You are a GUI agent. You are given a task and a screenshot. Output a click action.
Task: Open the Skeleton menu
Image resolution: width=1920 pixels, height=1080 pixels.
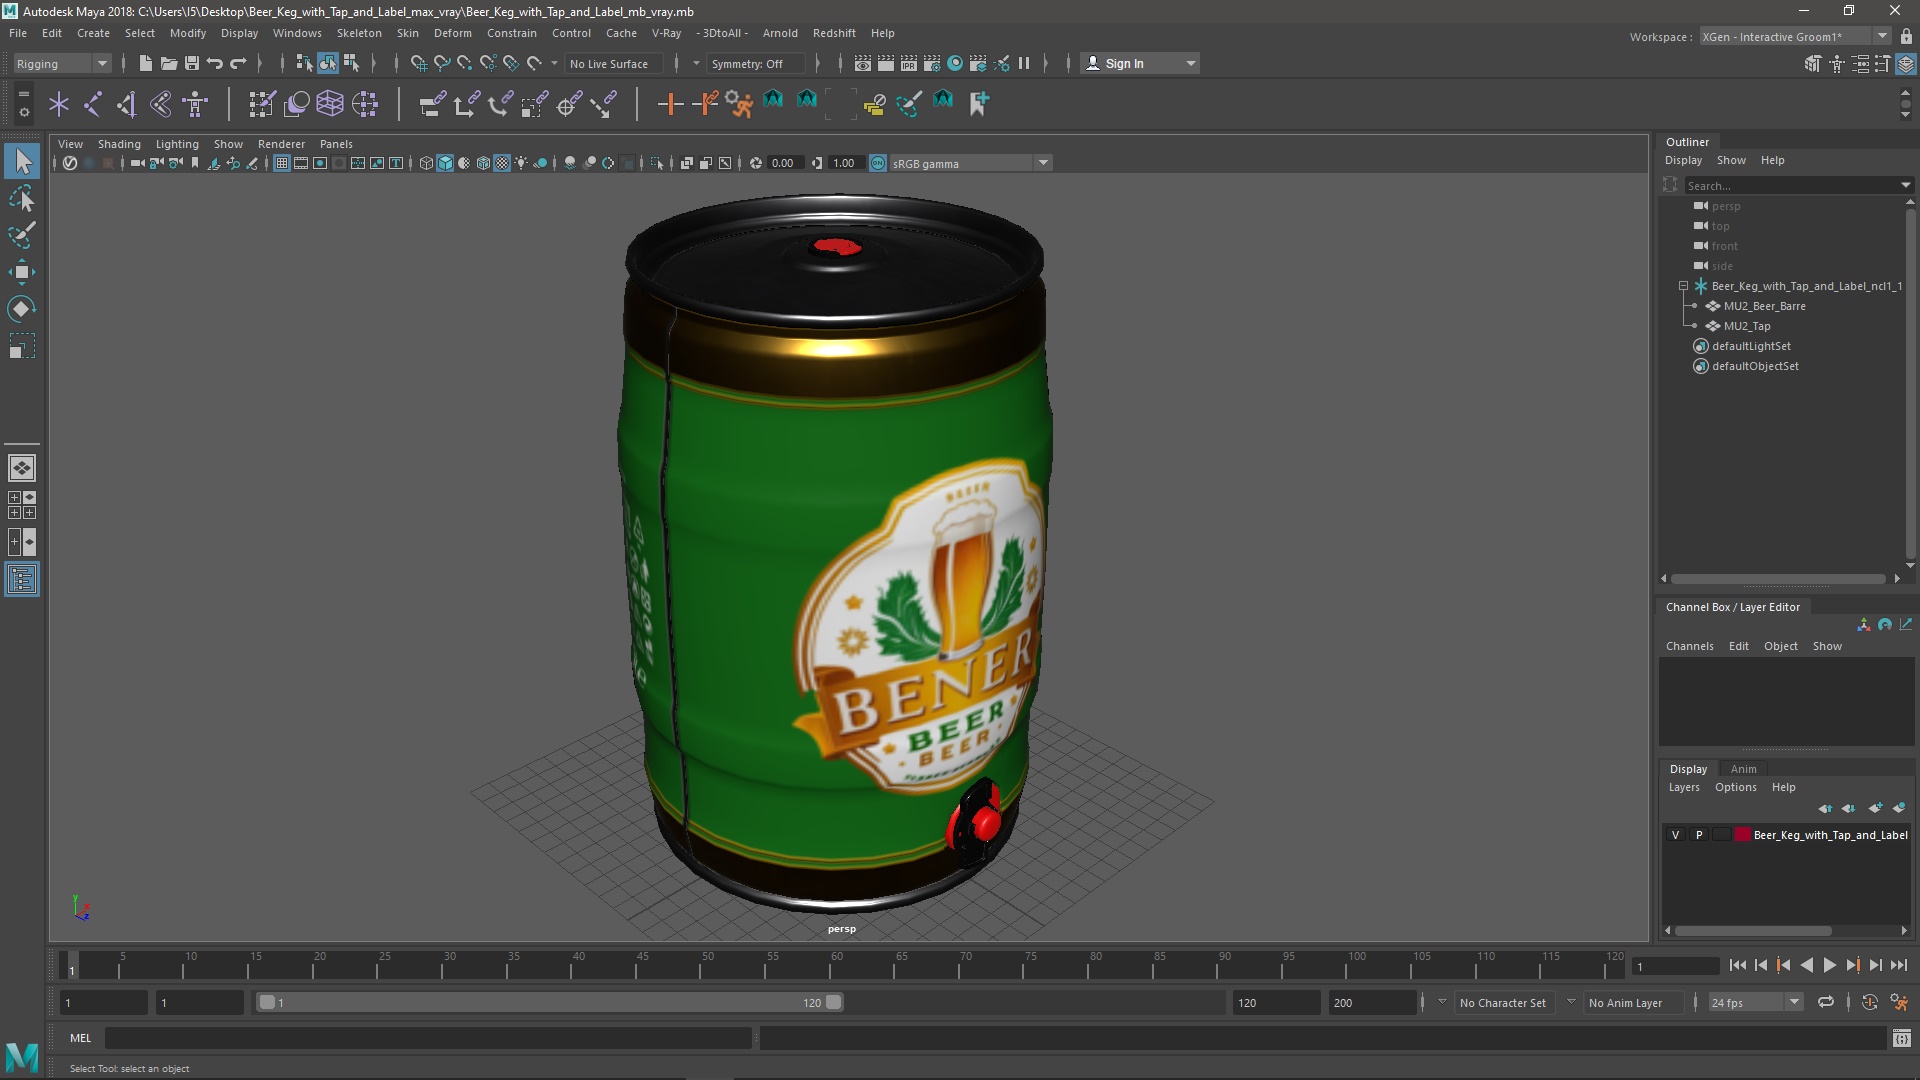[x=359, y=33]
